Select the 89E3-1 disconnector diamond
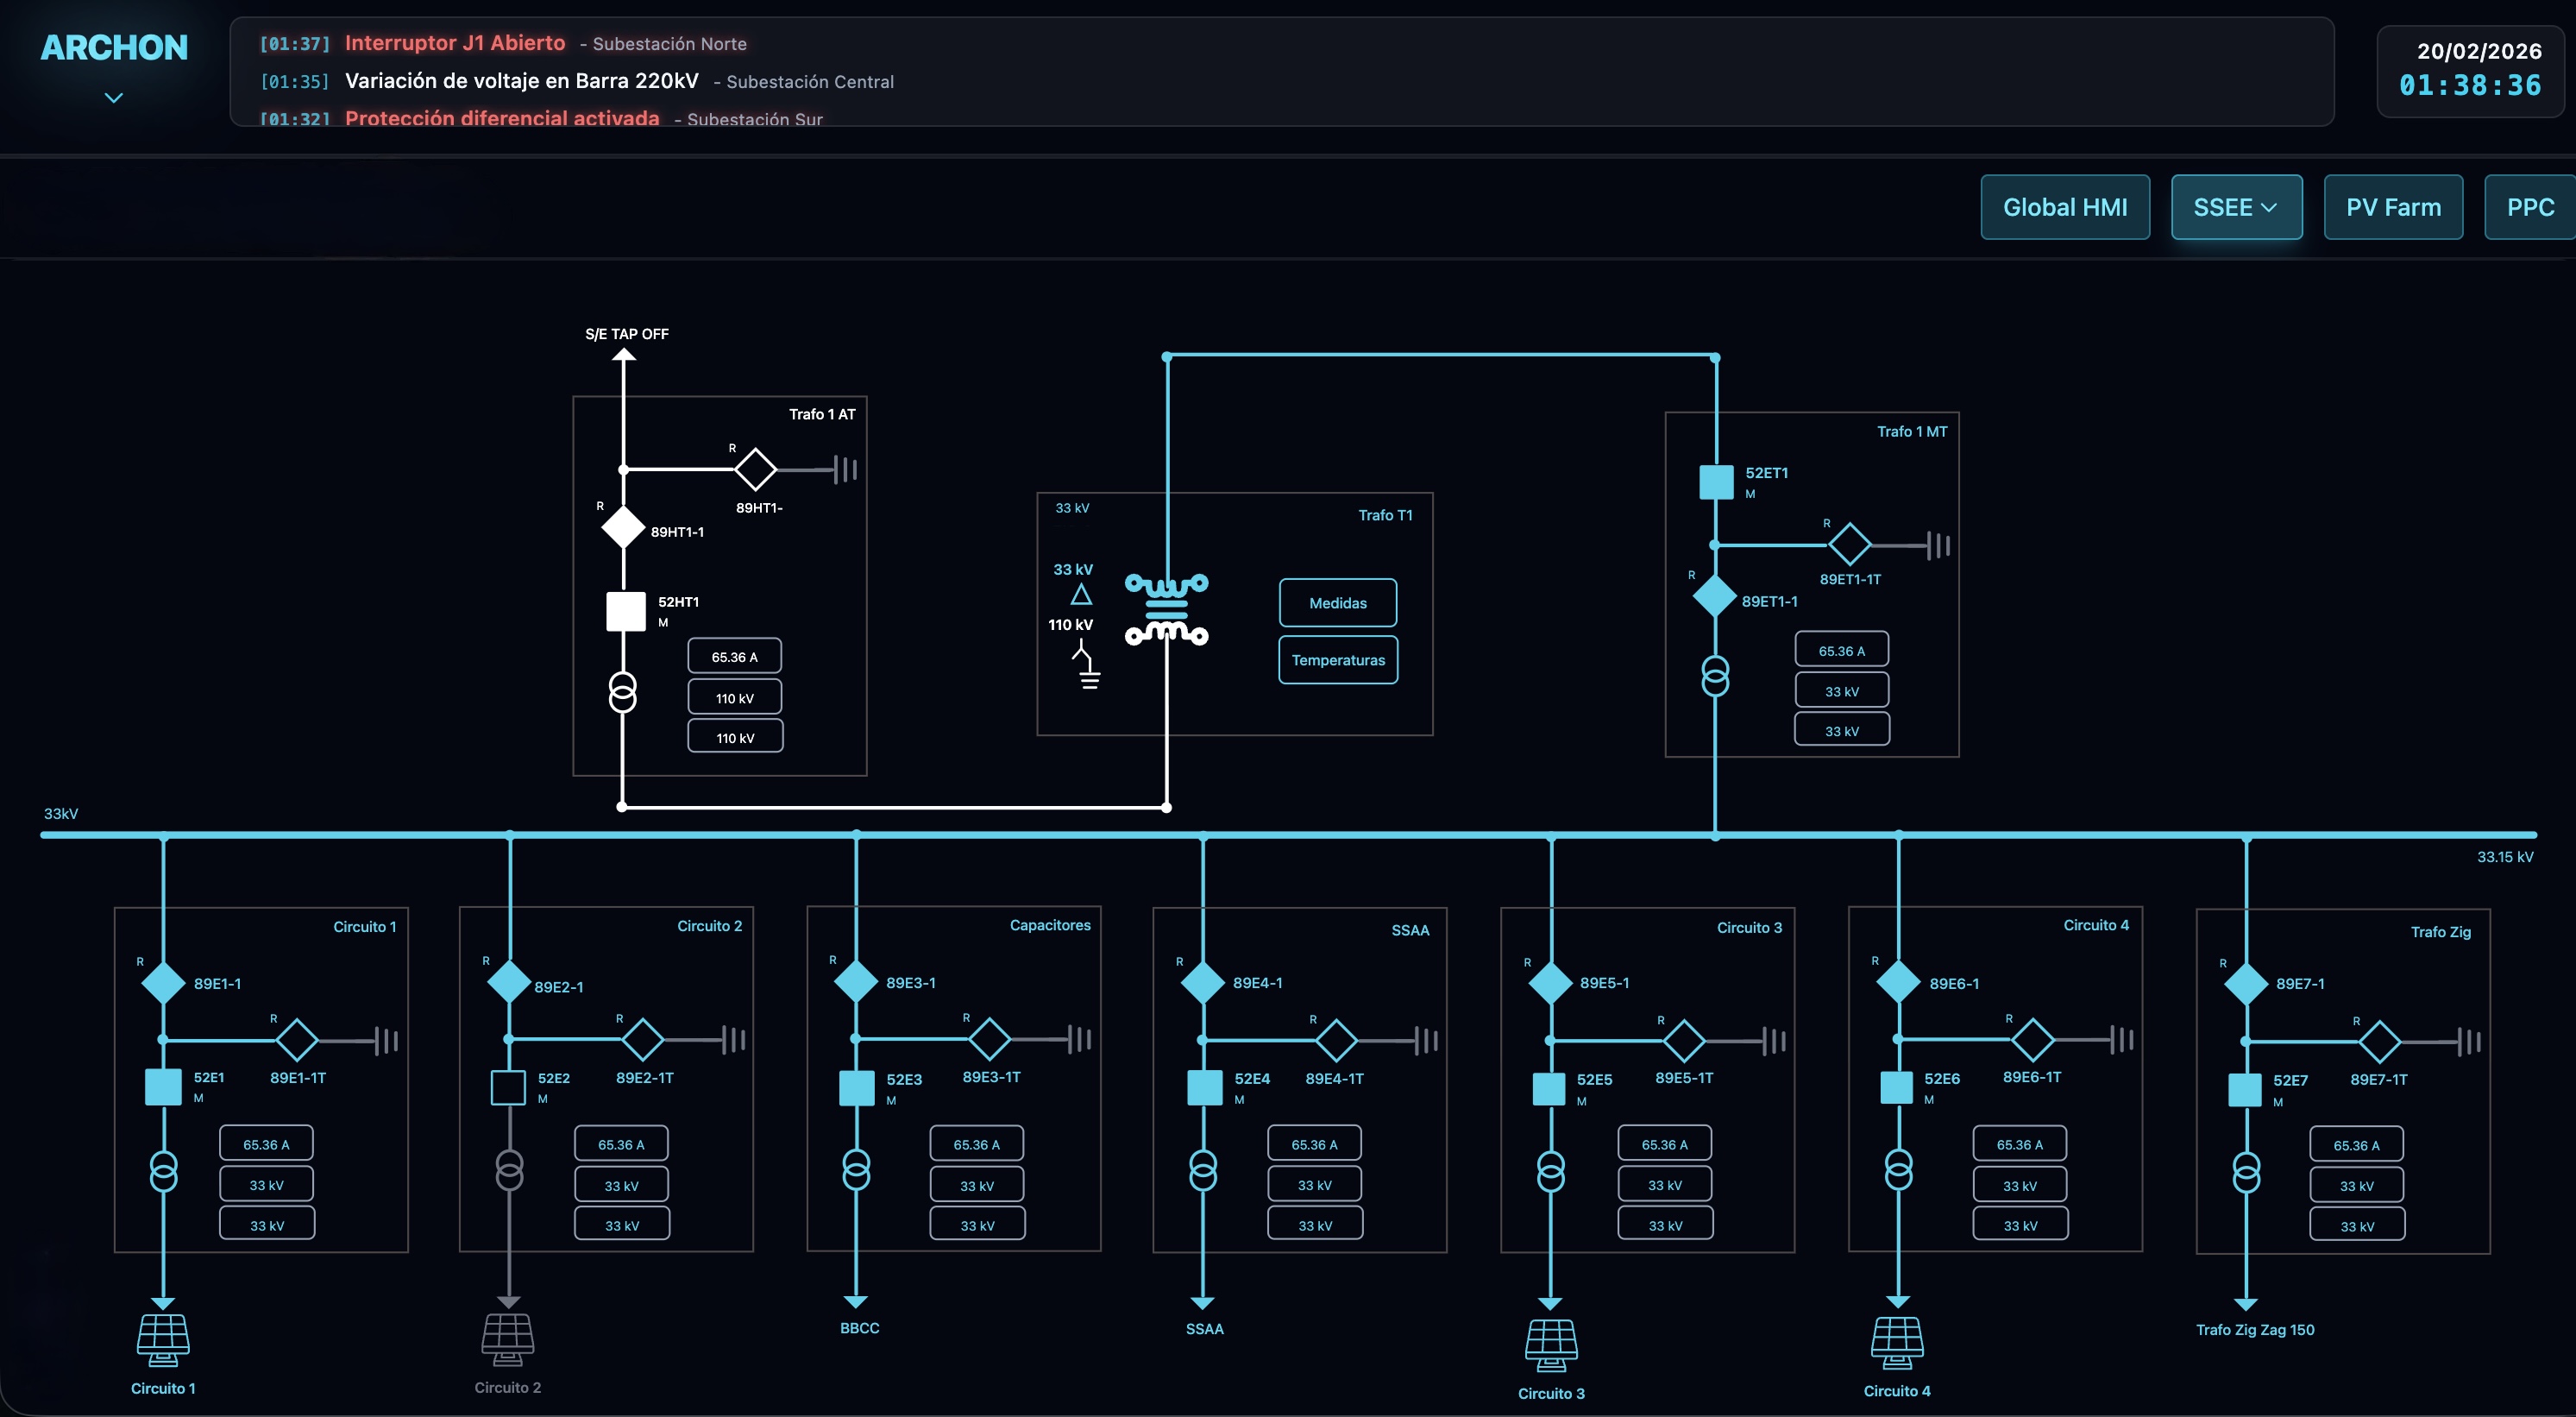The image size is (2576, 1417). point(856,981)
